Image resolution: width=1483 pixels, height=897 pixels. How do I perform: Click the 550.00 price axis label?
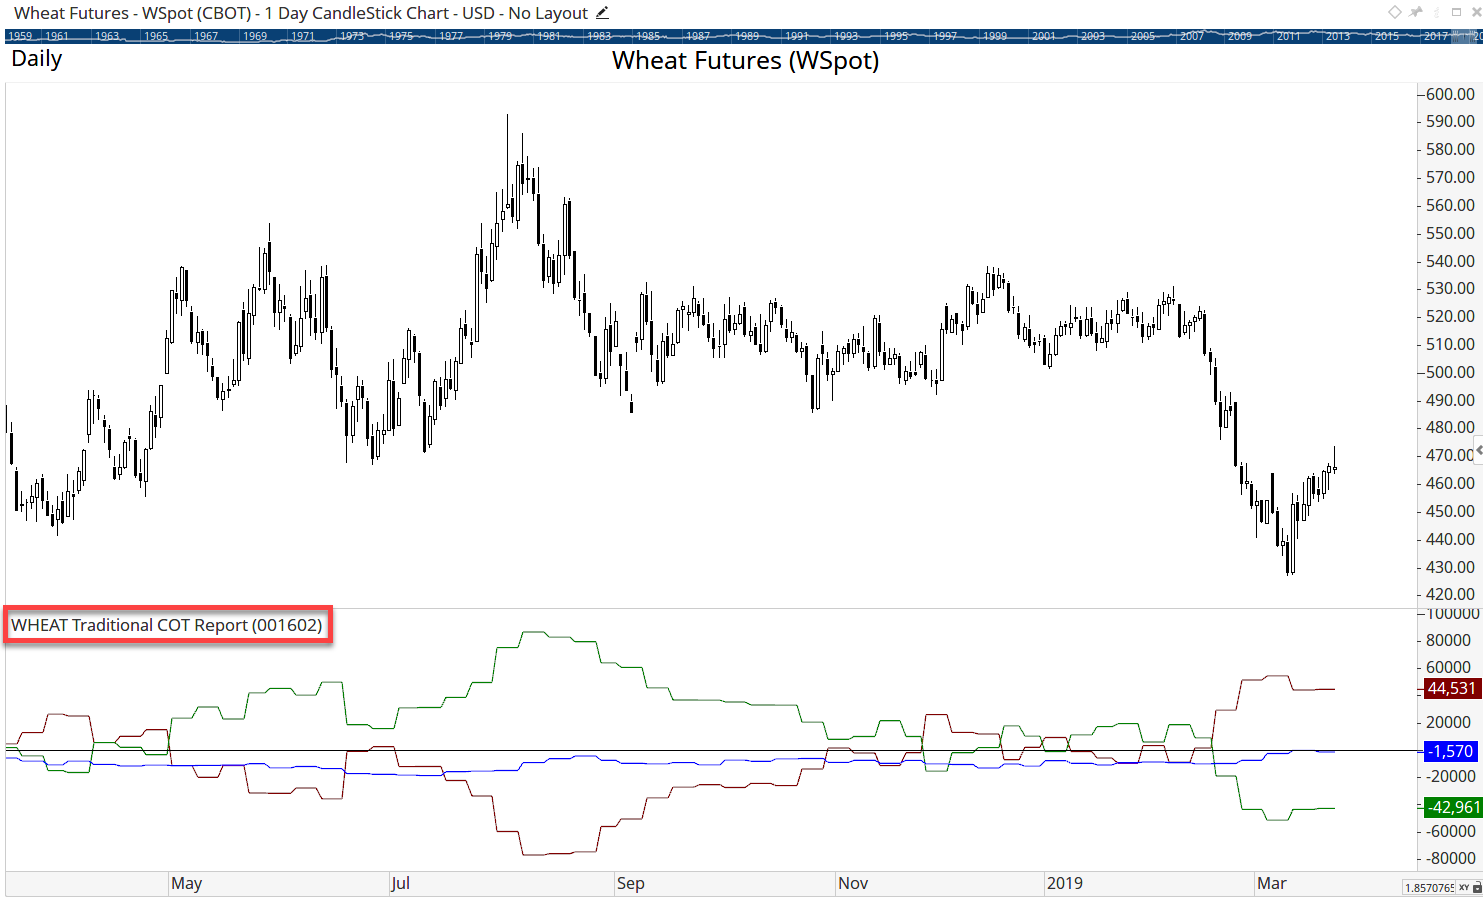(x=1450, y=233)
